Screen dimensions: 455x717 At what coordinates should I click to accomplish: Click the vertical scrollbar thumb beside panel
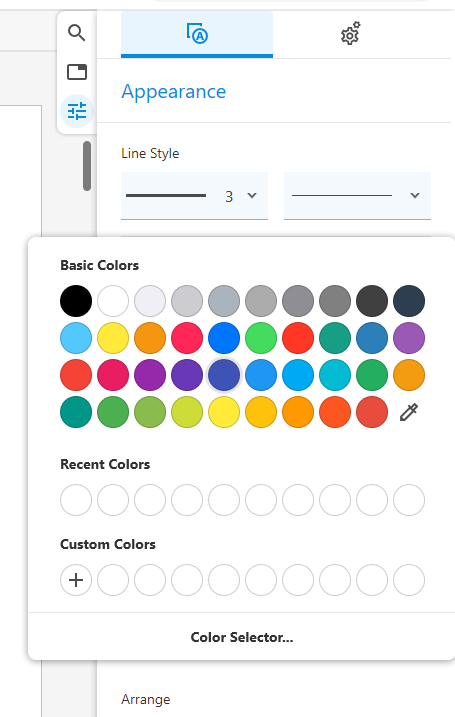pyautogui.click(x=87, y=166)
